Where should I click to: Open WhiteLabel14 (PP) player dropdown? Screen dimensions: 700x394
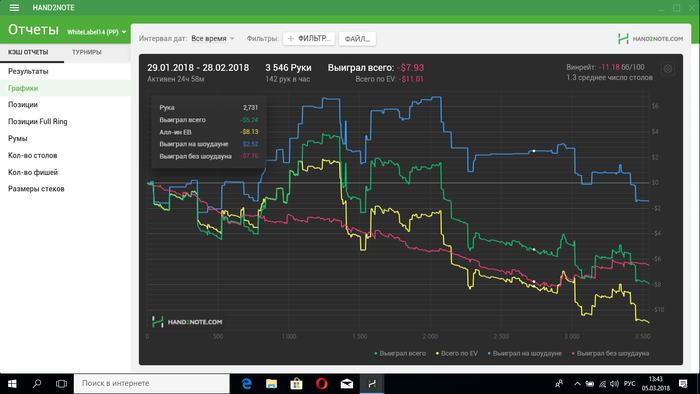[x=96, y=32]
